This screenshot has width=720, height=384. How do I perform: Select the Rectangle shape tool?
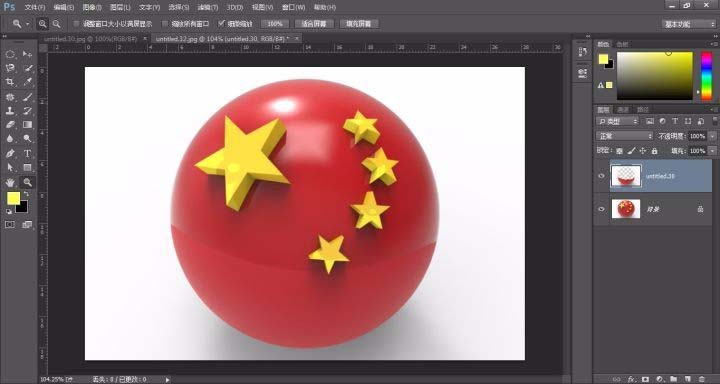pos(28,167)
